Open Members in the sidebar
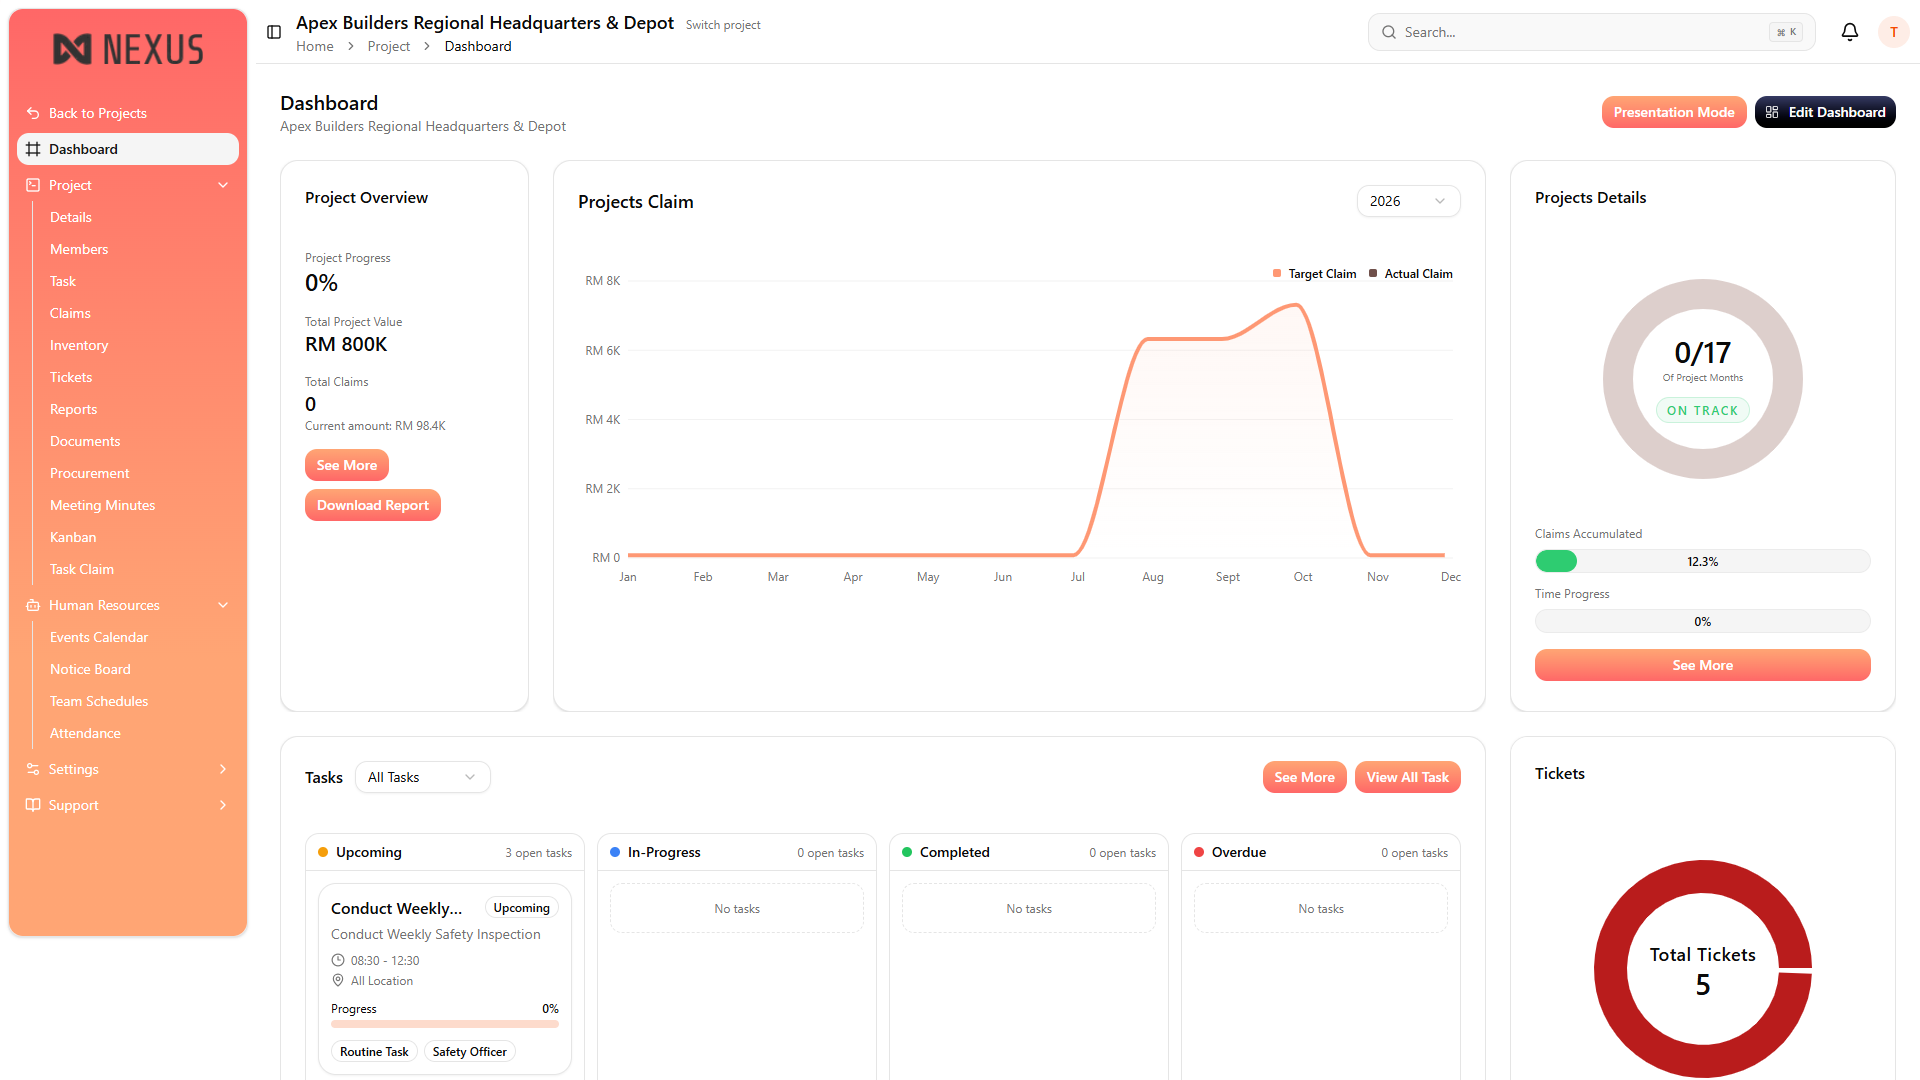 pos(79,249)
